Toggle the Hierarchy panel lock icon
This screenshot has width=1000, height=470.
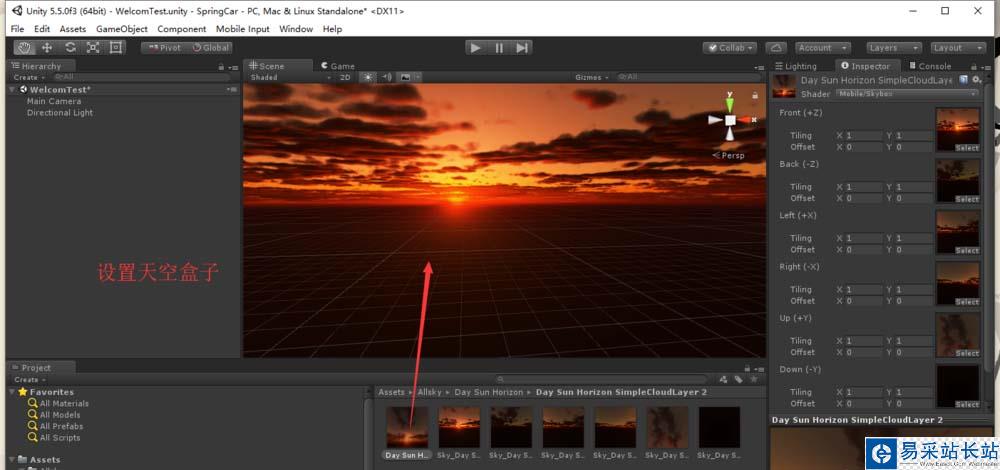221,66
